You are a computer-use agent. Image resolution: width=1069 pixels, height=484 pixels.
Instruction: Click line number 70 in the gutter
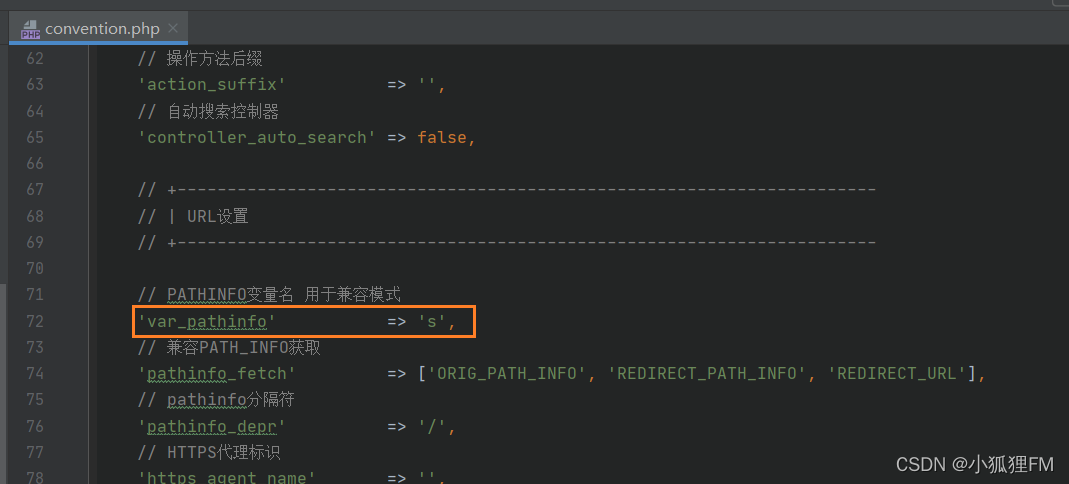(x=35, y=268)
